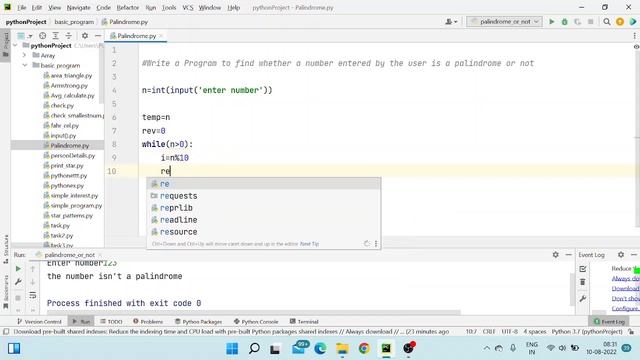The height and width of the screenshot is (360, 640).
Task: Collapse the basic_program folder
Action: [24, 65]
